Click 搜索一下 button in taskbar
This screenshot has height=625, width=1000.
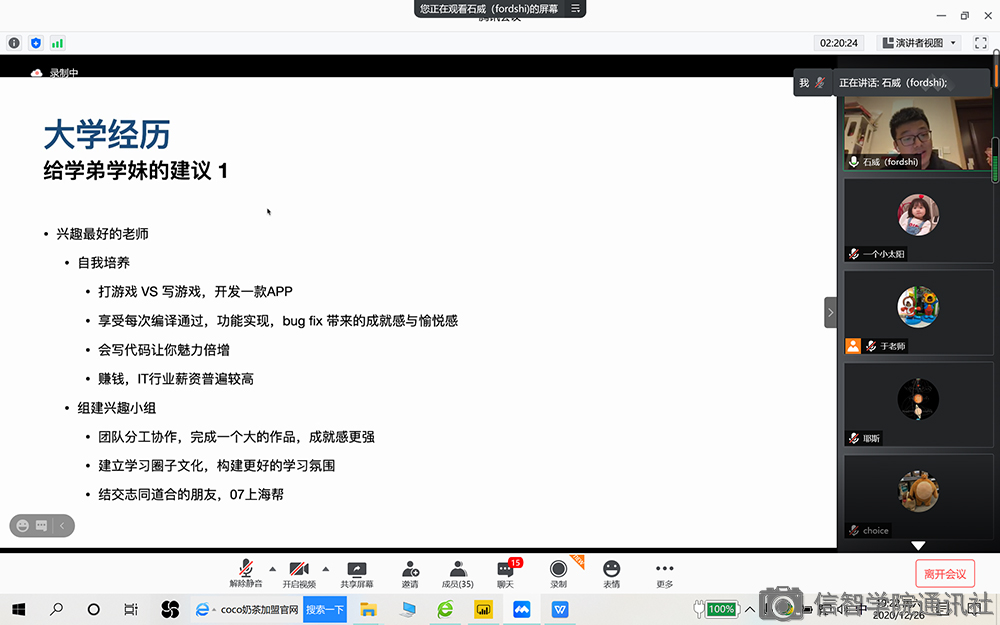point(325,609)
